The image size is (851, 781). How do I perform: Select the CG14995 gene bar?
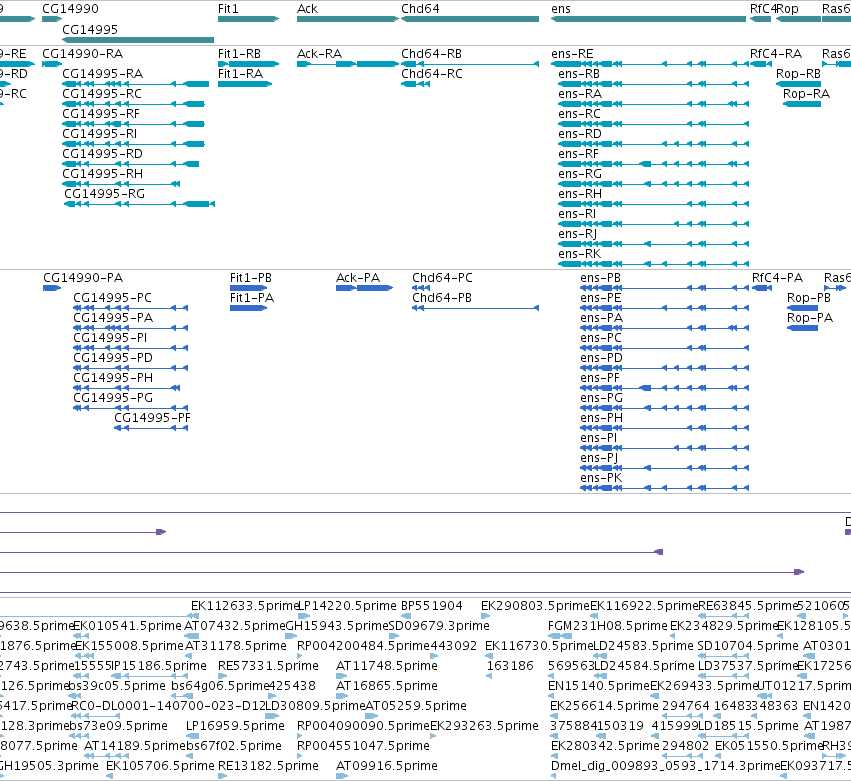(138, 40)
